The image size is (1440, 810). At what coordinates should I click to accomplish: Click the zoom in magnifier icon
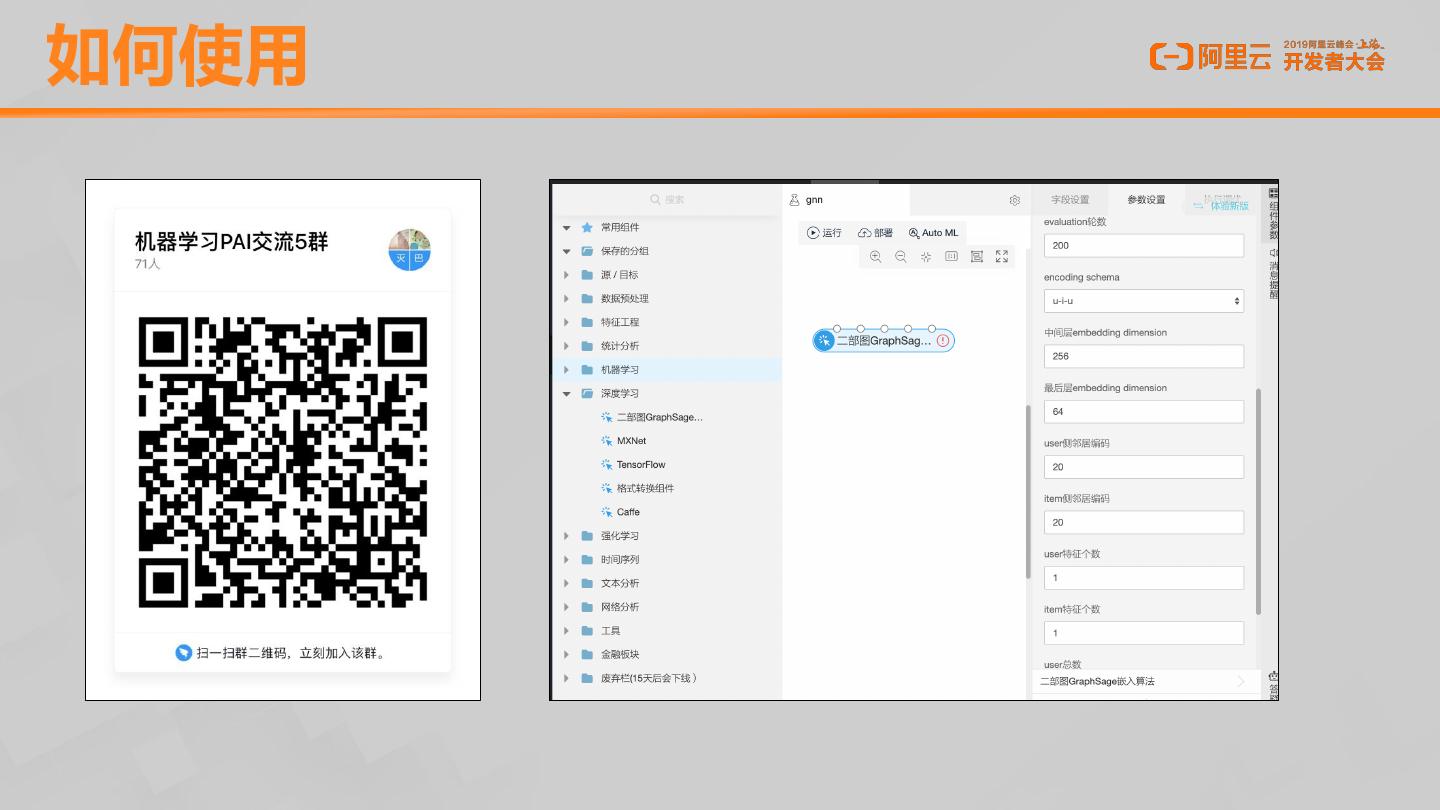point(876,257)
